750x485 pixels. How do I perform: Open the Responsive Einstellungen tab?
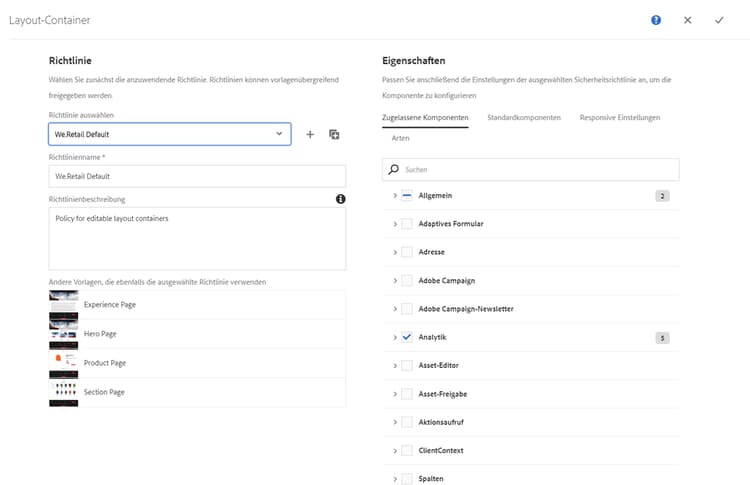pyautogui.click(x=619, y=118)
